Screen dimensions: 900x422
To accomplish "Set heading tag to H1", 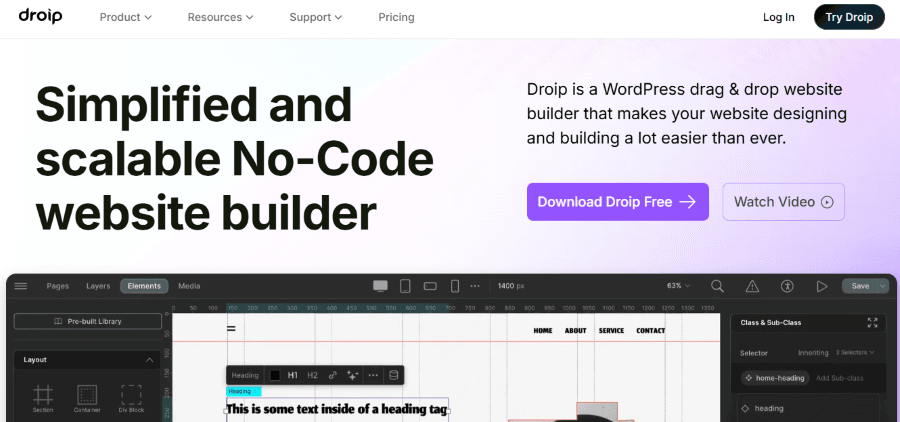I will [x=293, y=375].
